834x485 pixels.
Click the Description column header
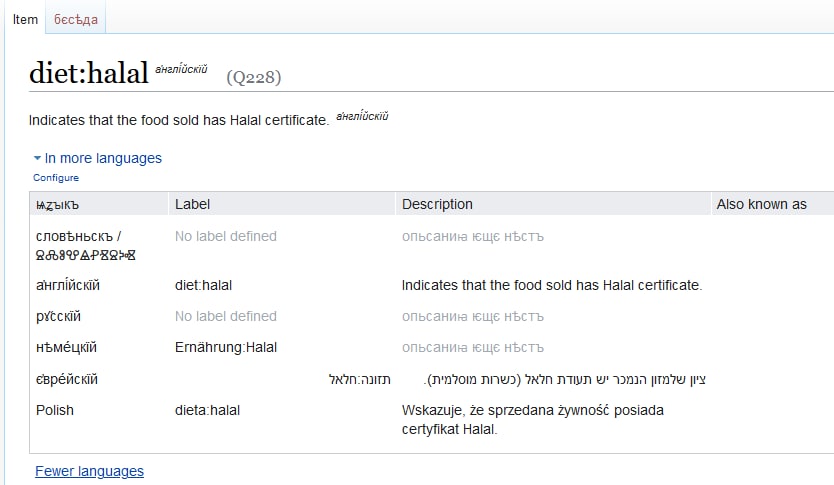tap(437, 204)
